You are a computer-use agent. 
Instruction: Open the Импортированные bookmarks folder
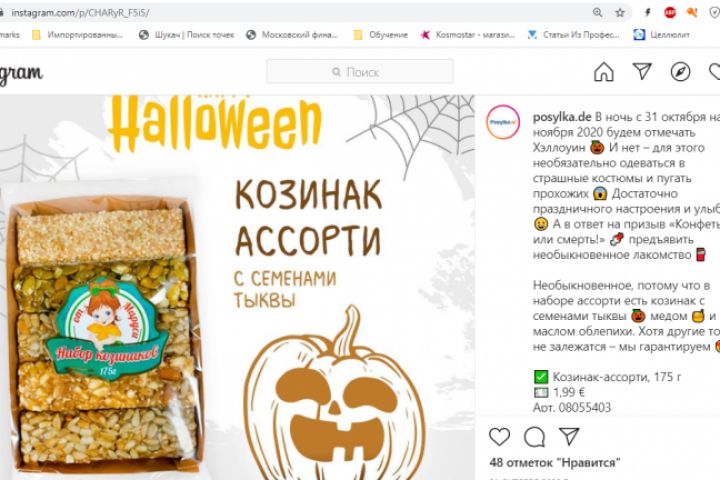77,35
